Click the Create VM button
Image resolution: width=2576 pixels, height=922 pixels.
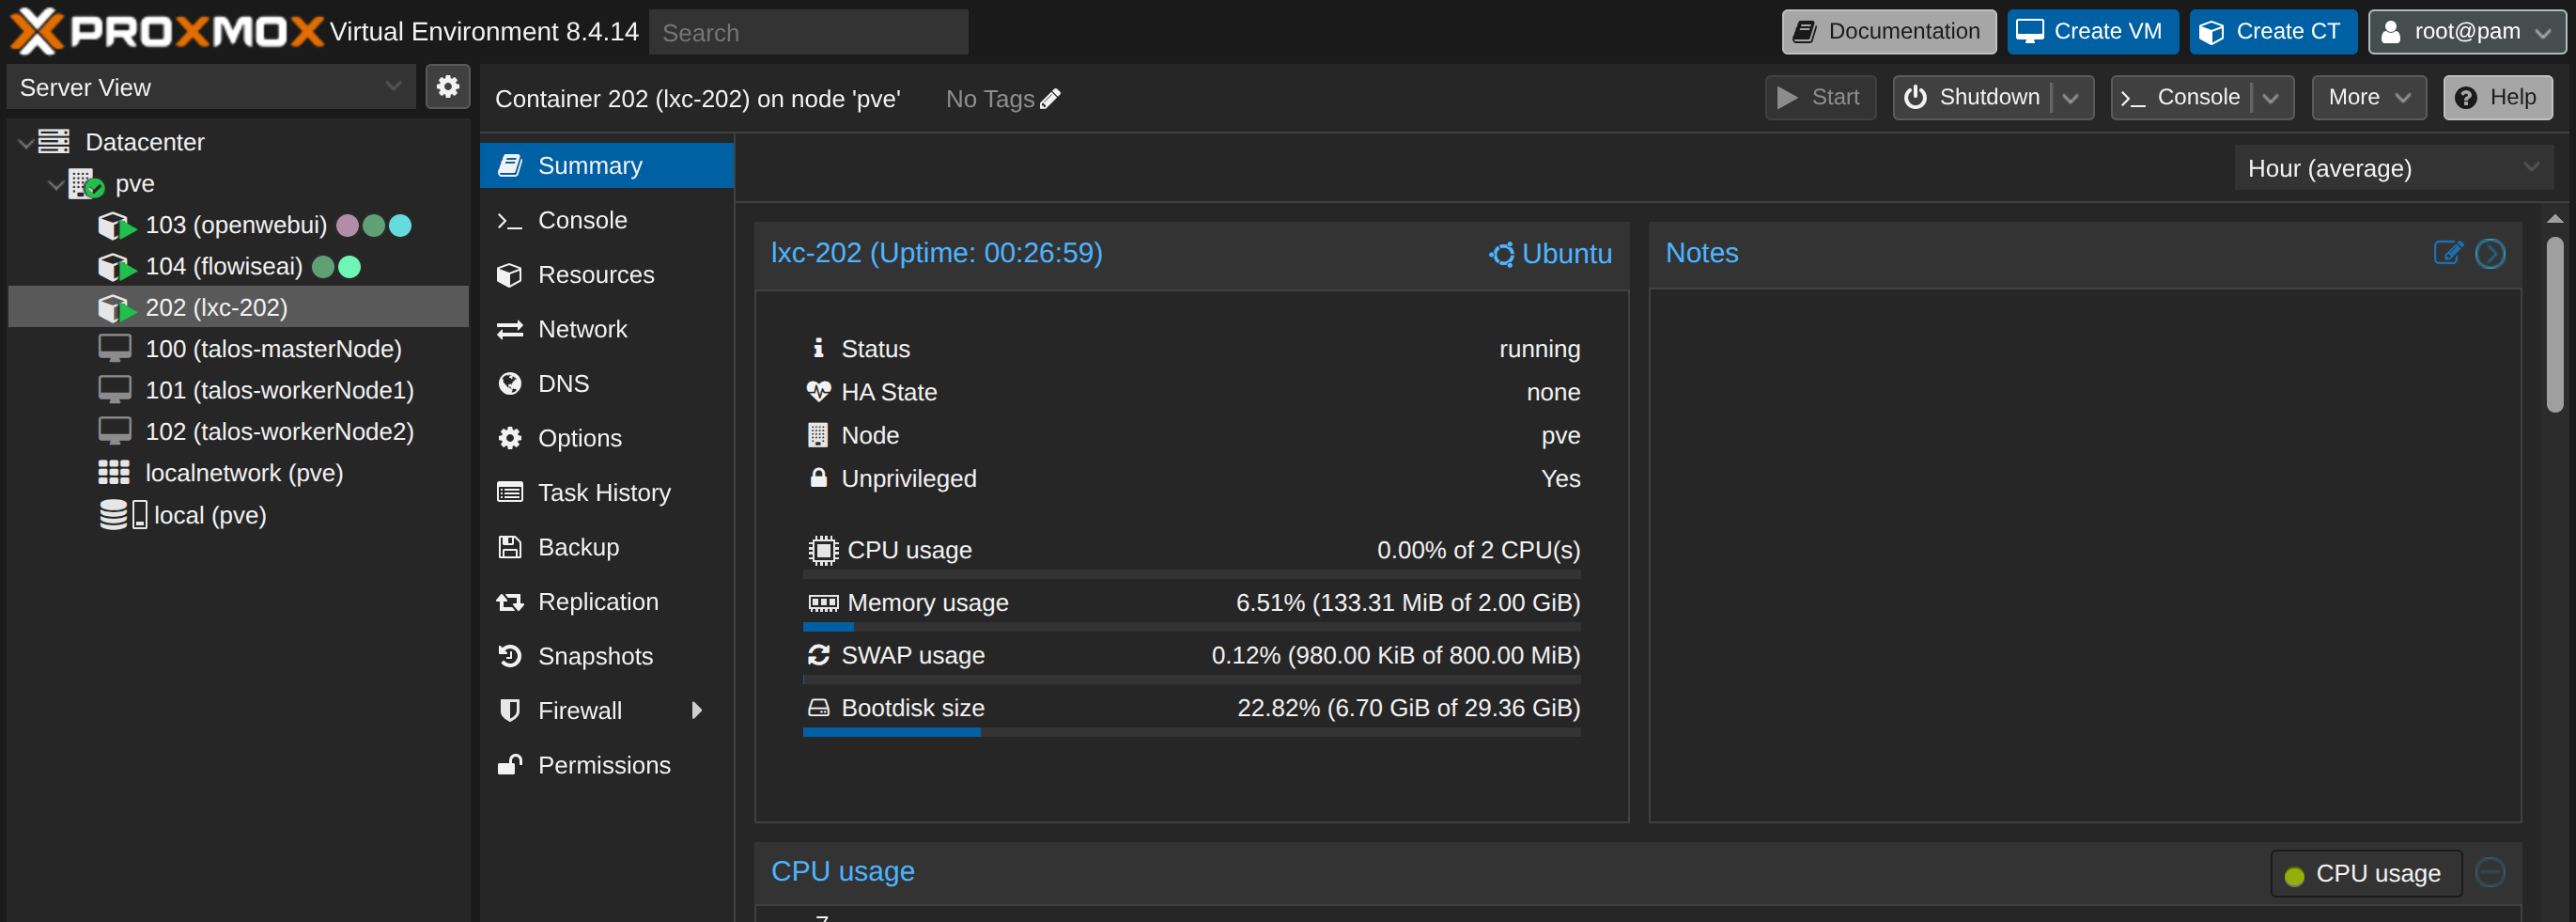[2092, 32]
